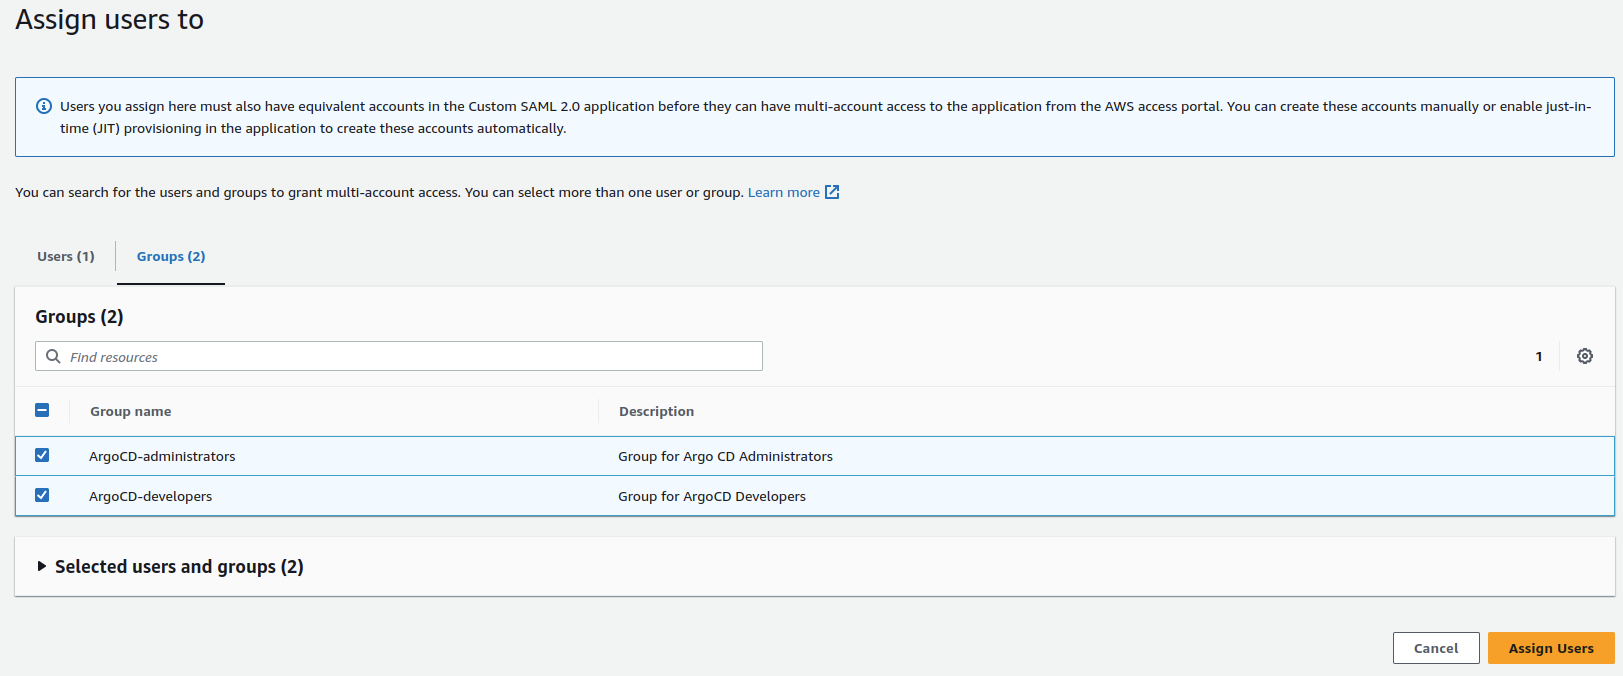Screen dimensions: 1623x676
Task: Open the Learn more link
Action: click(783, 192)
